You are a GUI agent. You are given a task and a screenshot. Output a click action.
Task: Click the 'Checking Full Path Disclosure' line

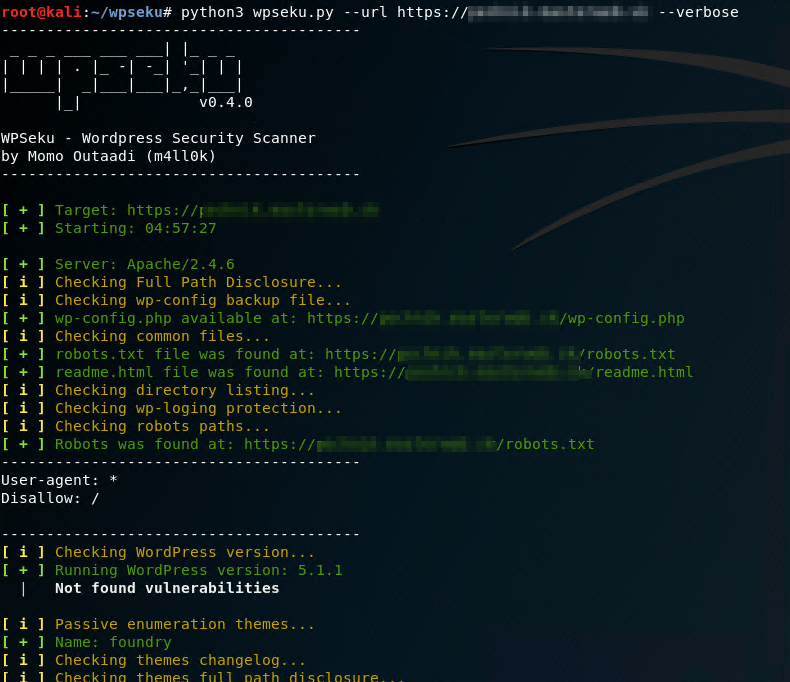click(x=198, y=282)
